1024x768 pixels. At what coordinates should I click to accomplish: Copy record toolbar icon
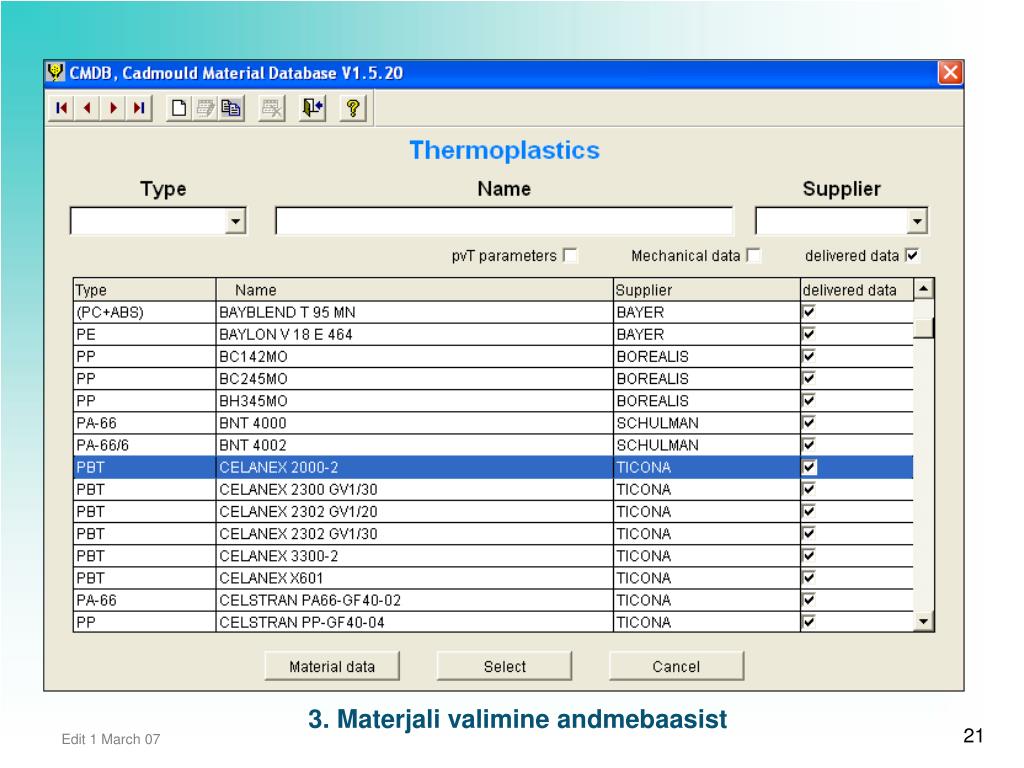click(x=231, y=108)
